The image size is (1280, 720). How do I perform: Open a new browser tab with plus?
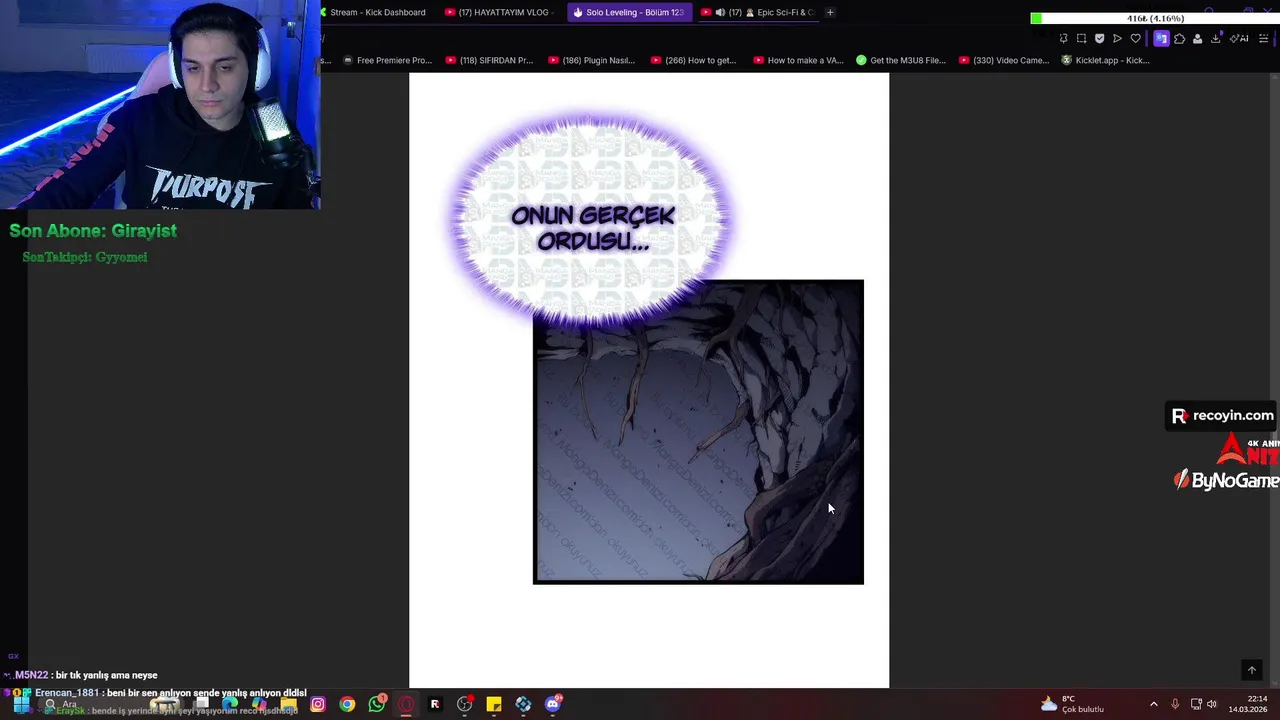pos(830,12)
